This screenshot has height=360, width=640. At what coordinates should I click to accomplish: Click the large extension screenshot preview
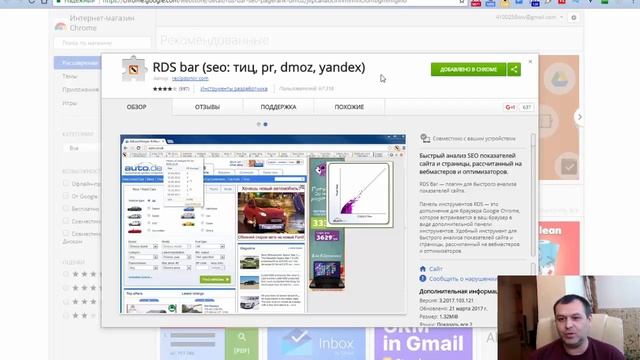[x=263, y=224]
